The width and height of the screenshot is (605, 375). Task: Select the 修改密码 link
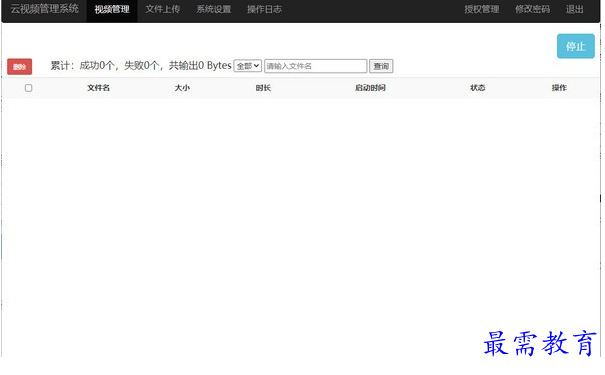(x=532, y=9)
